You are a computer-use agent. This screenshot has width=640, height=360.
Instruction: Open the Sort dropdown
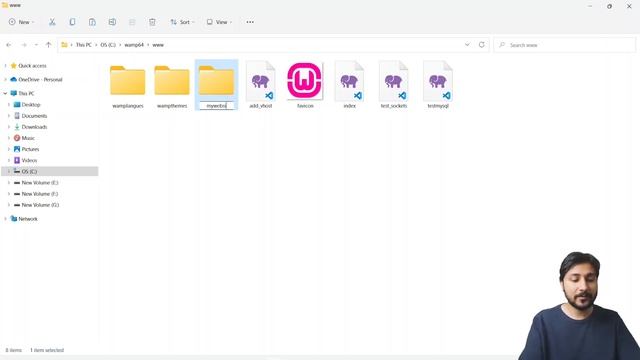(182, 22)
